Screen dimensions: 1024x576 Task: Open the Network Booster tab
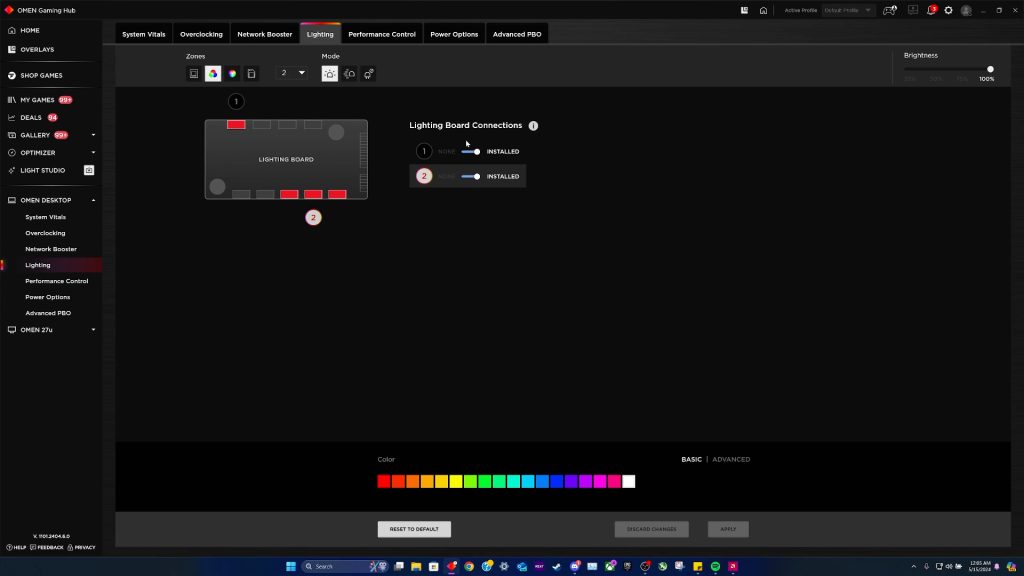pyautogui.click(x=265, y=34)
